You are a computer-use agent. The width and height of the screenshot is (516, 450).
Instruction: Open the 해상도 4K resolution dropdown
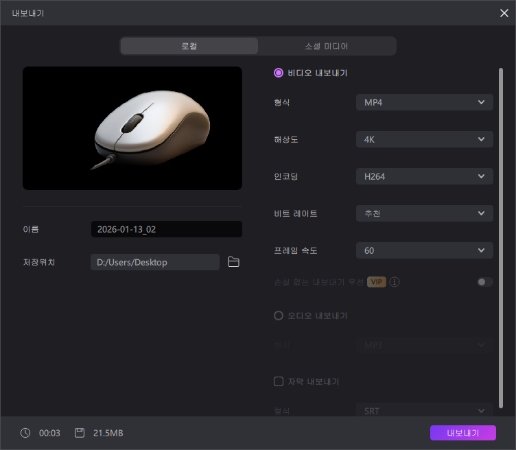point(424,139)
